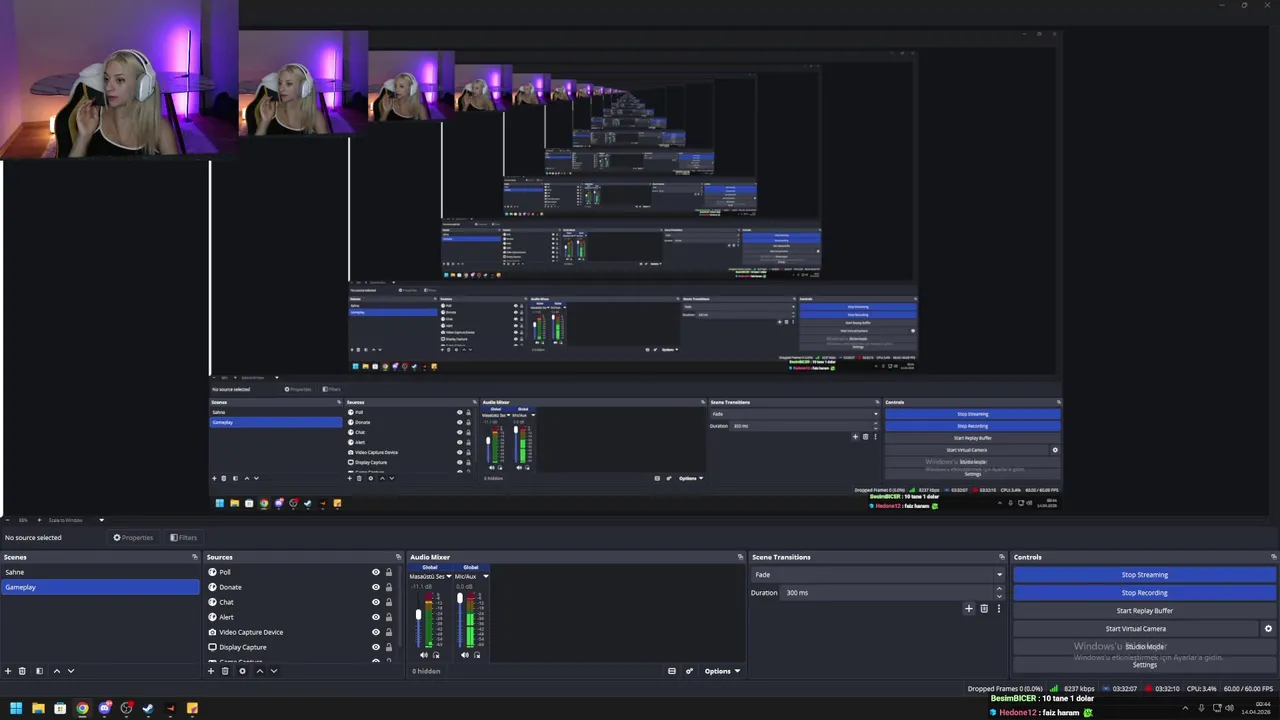Hide the Video Capture Device source
Viewport: 1280px width, 720px height.
(376, 632)
